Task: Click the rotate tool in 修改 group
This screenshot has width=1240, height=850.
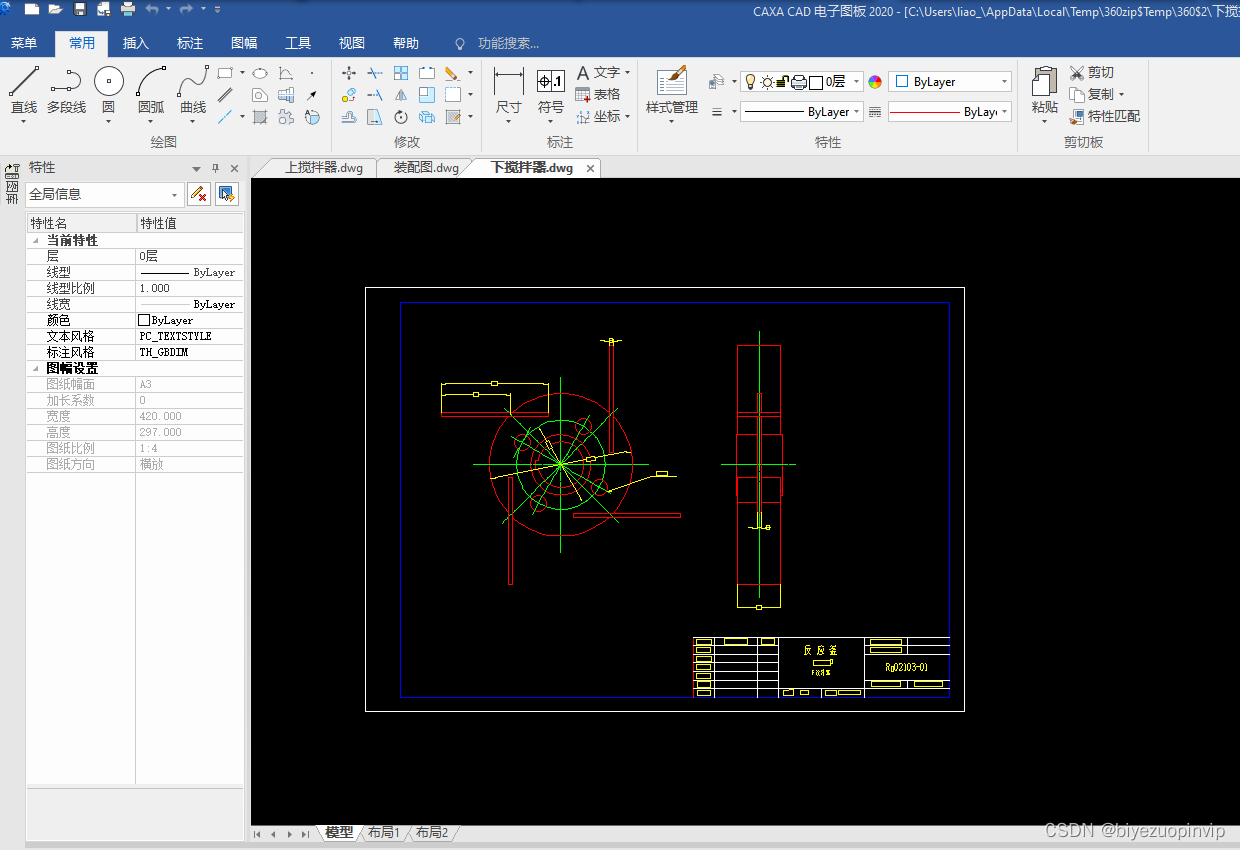Action: click(401, 117)
